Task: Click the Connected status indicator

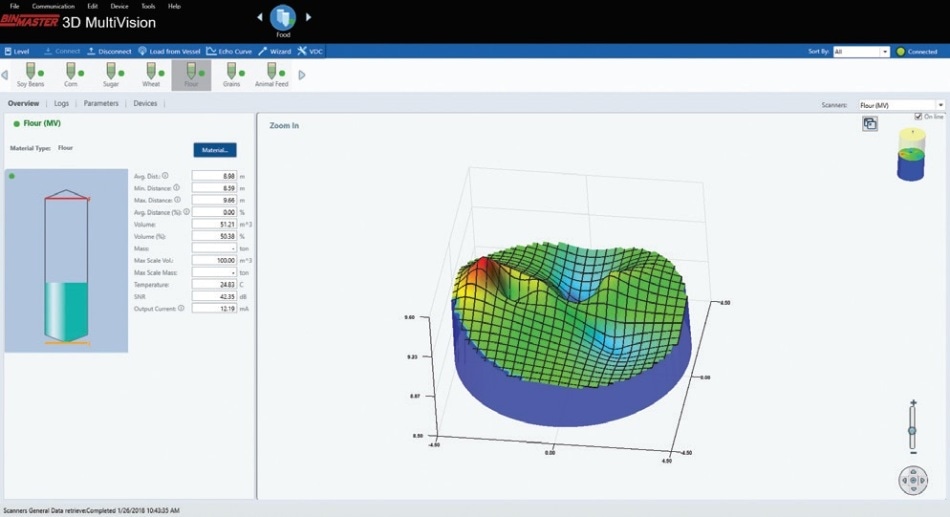Action: [x=917, y=52]
